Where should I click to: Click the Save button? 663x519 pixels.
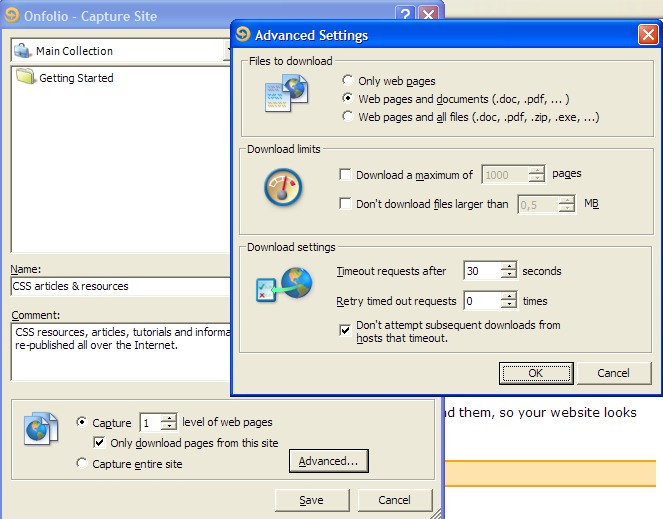[x=311, y=500]
